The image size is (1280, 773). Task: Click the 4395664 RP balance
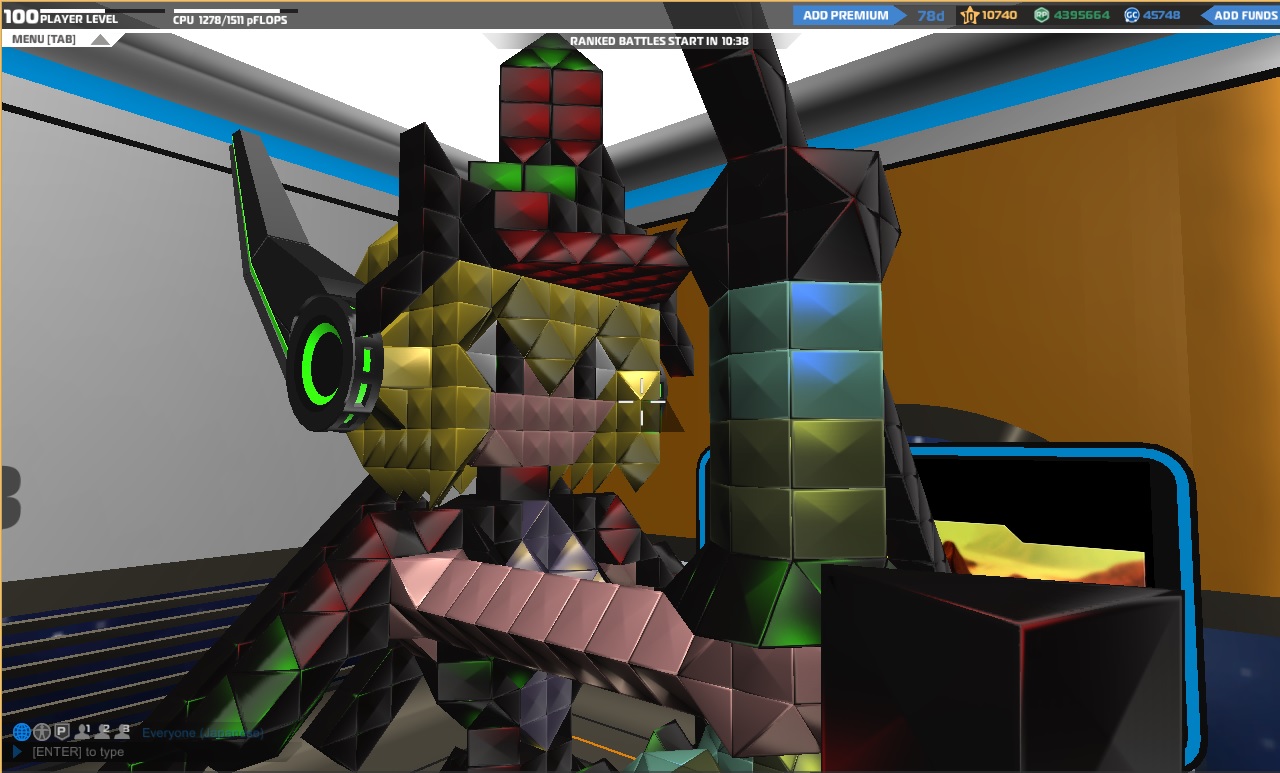1082,15
